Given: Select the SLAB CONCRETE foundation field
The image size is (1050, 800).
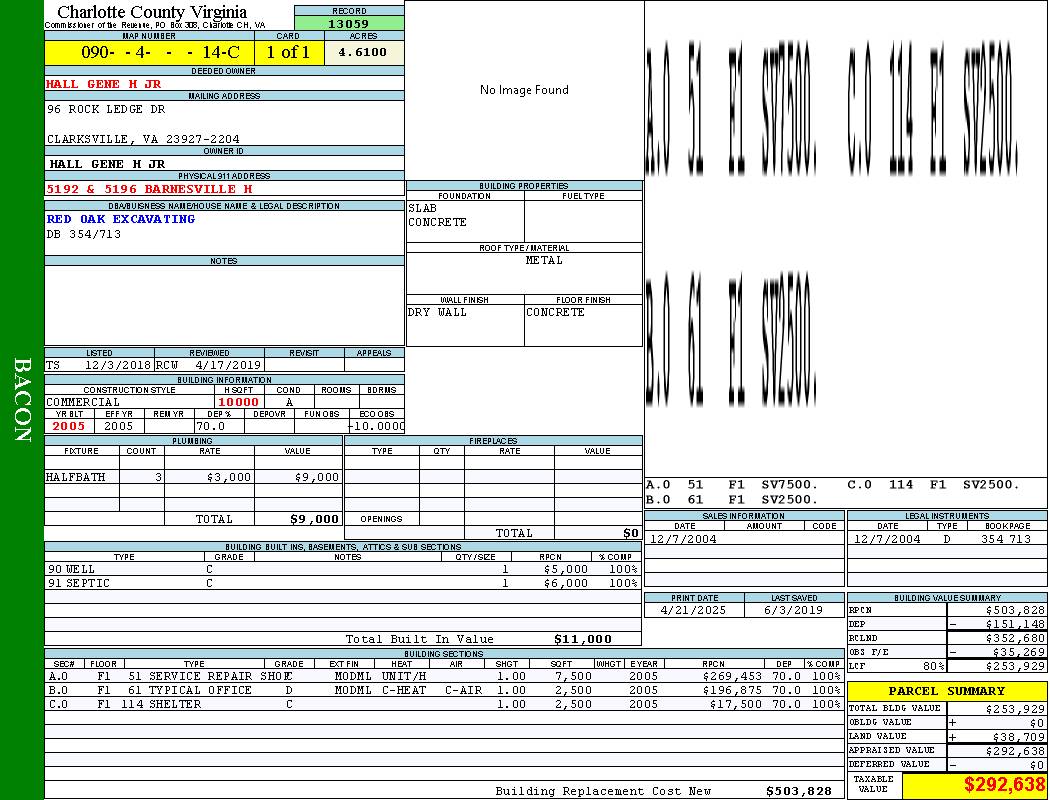Looking at the screenshot, I should pos(464,216).
